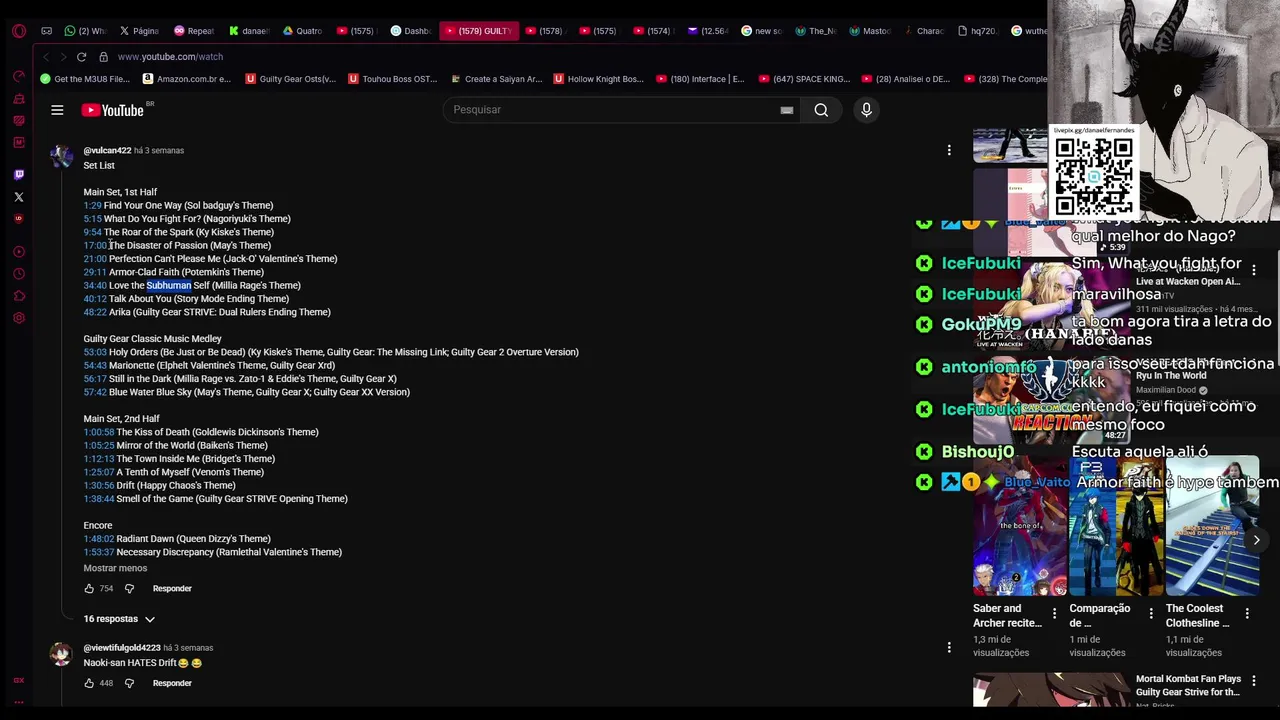Open The Coolest Clothesline short thumbnail
1280x720 pixels.
click(x=1212, y=526)
